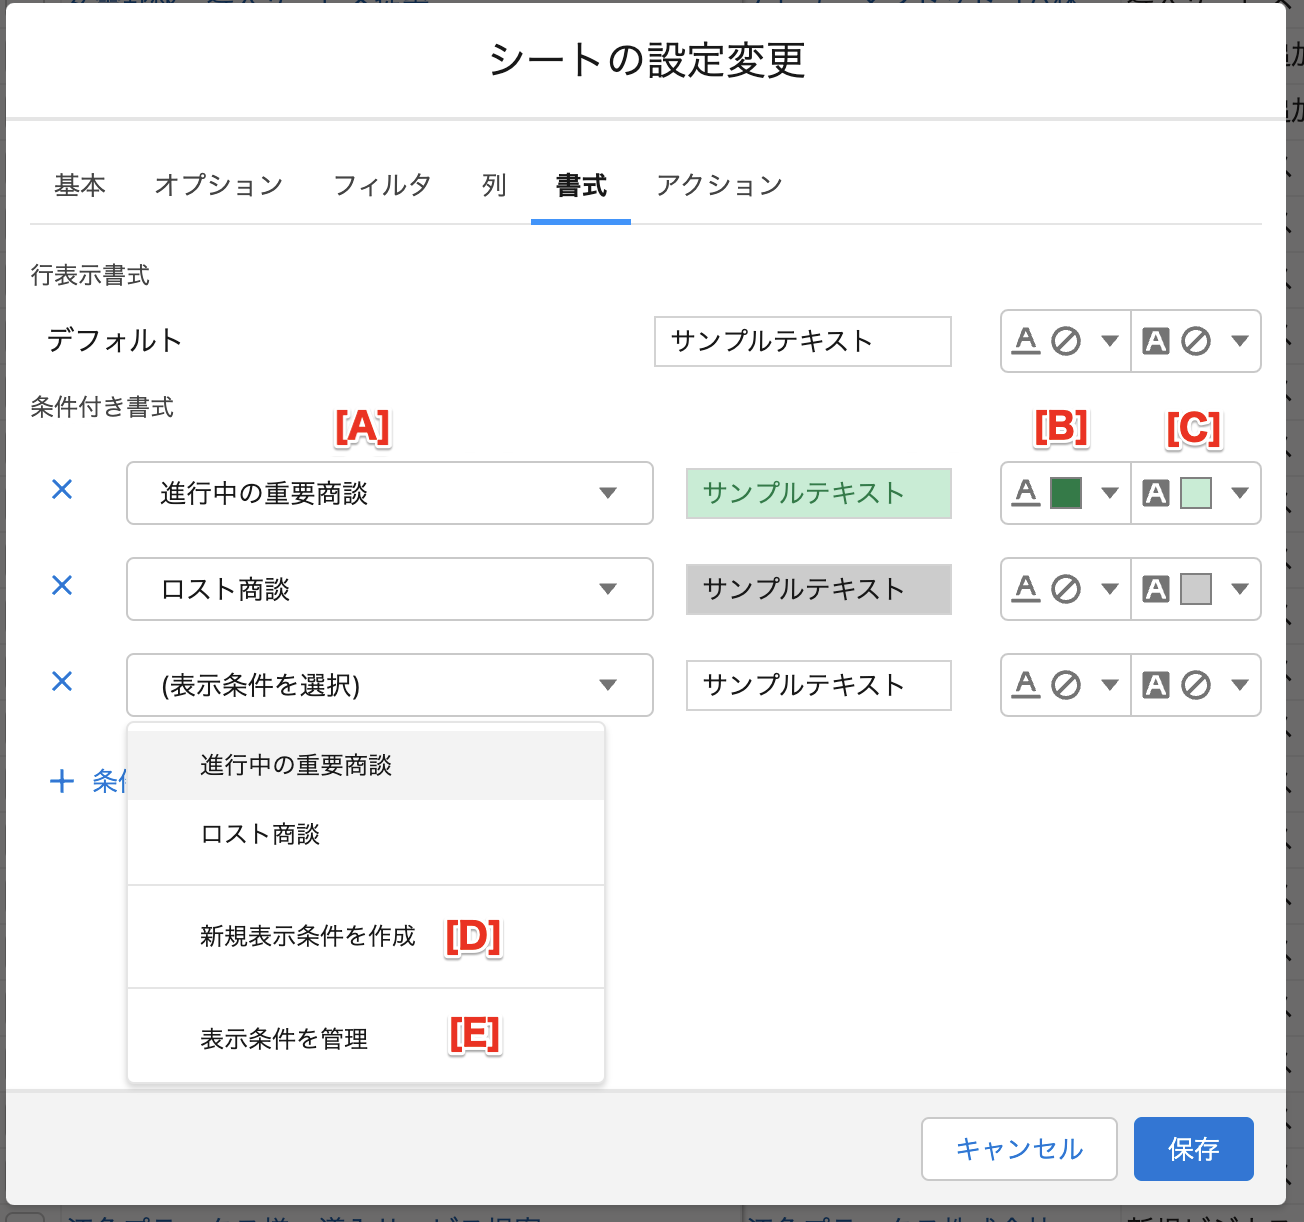Remove the (表示条件を選択) format row
Viewport: 1304px width, 1222px height.
coord(62,682)
